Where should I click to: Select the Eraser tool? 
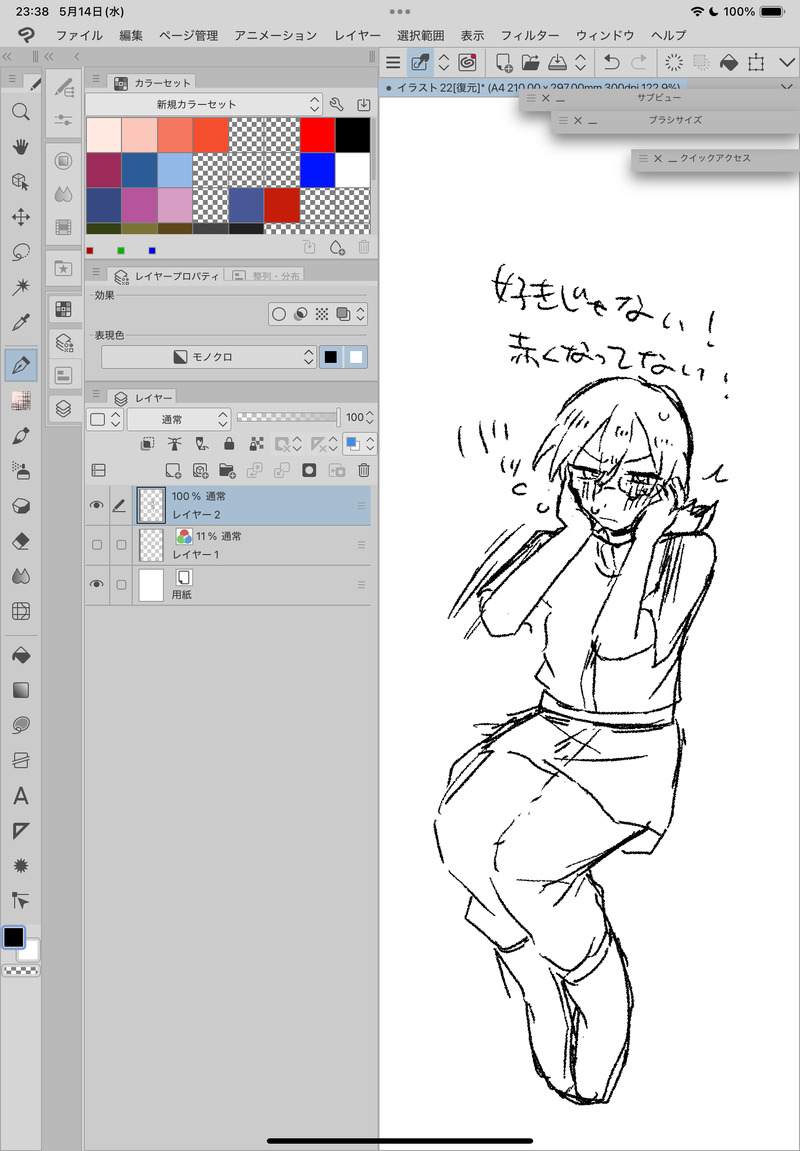pos(21,541)
